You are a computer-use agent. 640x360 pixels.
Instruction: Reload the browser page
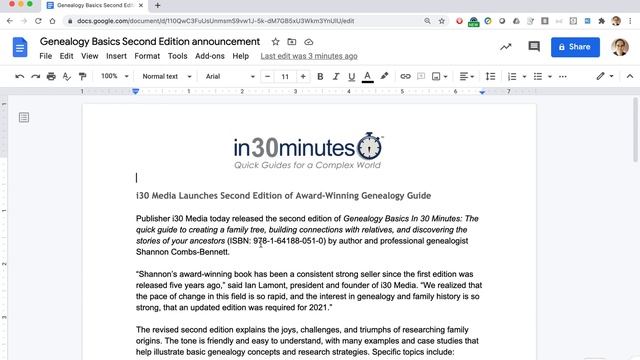click(x=38, y=21)
